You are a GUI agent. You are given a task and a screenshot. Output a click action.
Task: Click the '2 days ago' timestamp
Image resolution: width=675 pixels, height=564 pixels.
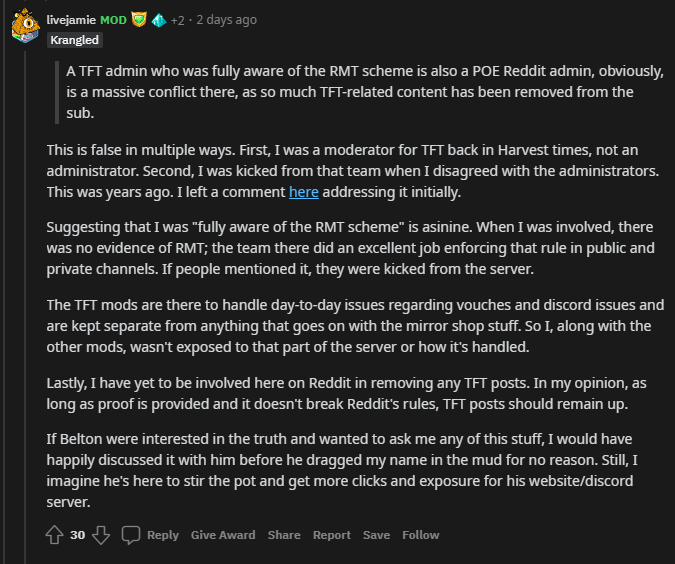click(226, 20)
